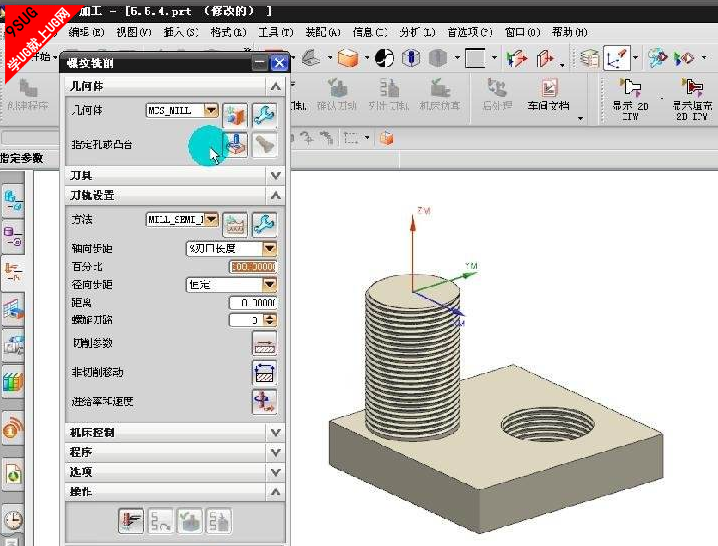Click the orange shaded cube icon

pos(348,58)
